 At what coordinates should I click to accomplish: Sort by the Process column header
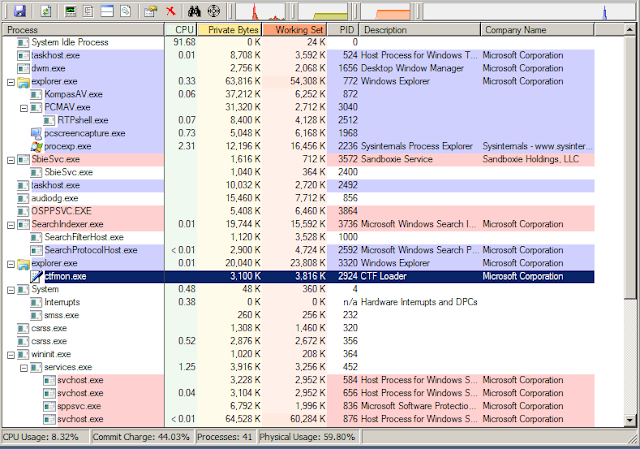pos(83,30)
